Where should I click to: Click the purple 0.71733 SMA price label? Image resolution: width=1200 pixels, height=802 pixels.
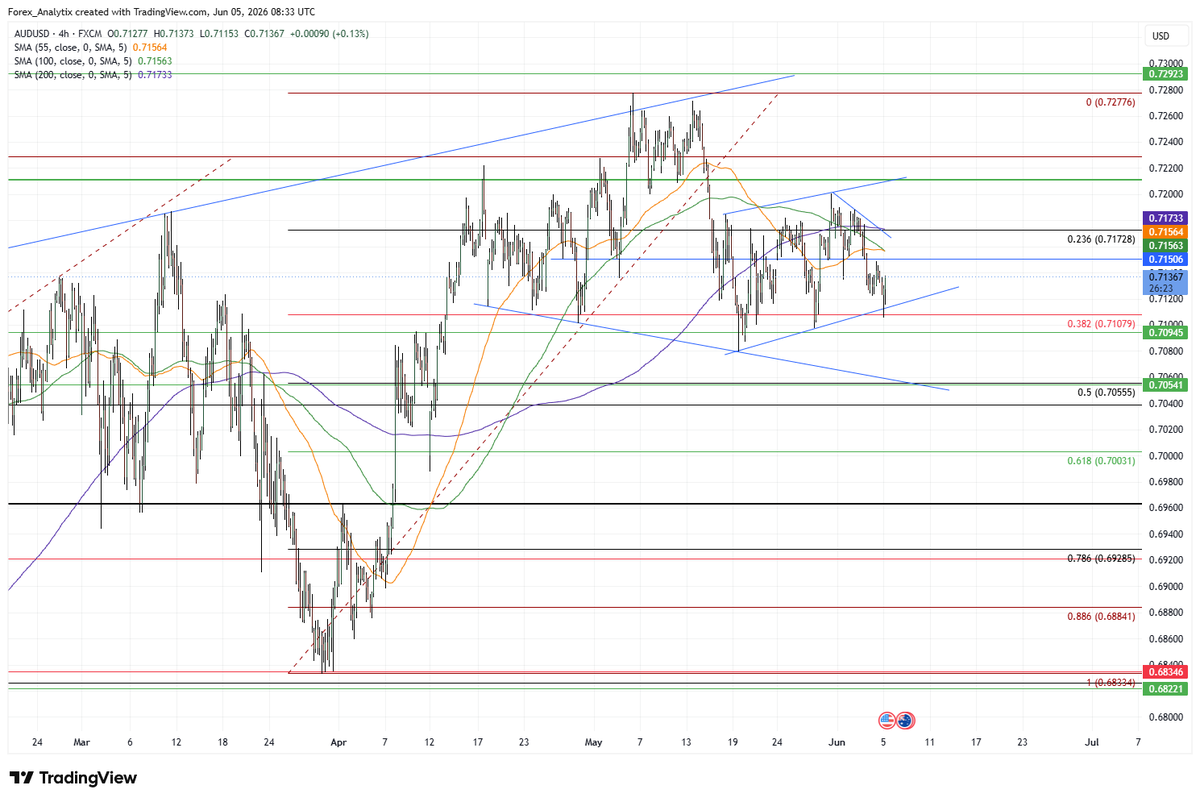pos(1165,217)
